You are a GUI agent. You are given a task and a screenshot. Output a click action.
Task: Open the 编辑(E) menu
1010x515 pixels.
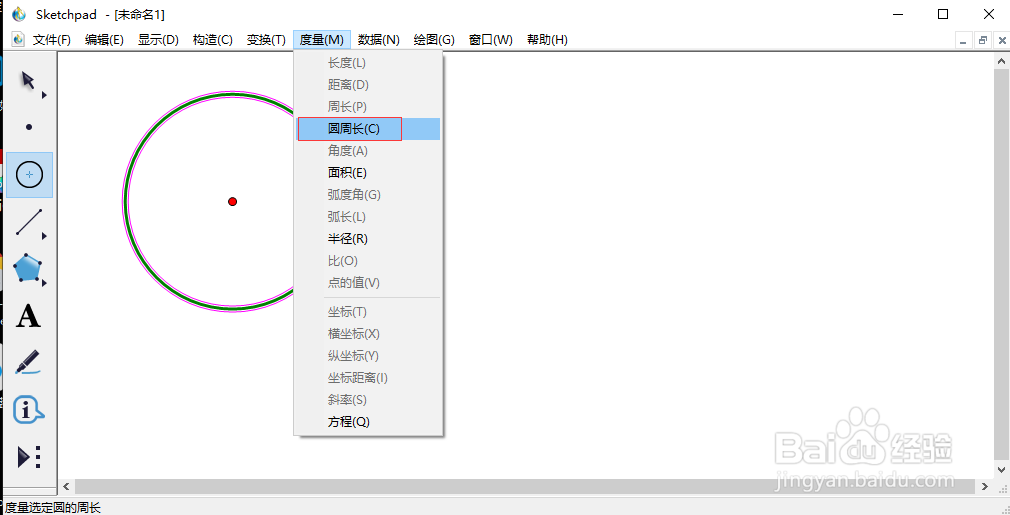(104, 40)
